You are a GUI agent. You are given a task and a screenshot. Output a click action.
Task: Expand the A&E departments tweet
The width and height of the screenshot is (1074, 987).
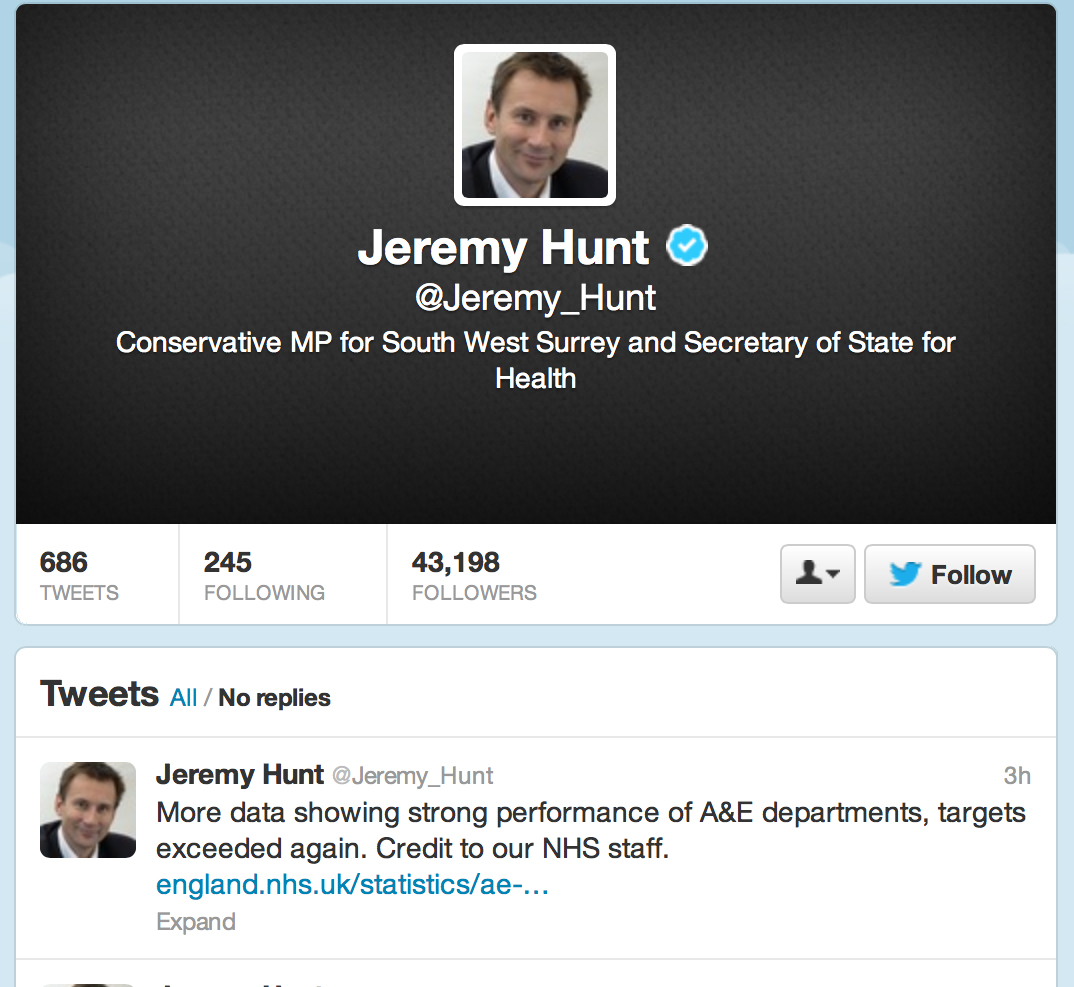(196, 921)
